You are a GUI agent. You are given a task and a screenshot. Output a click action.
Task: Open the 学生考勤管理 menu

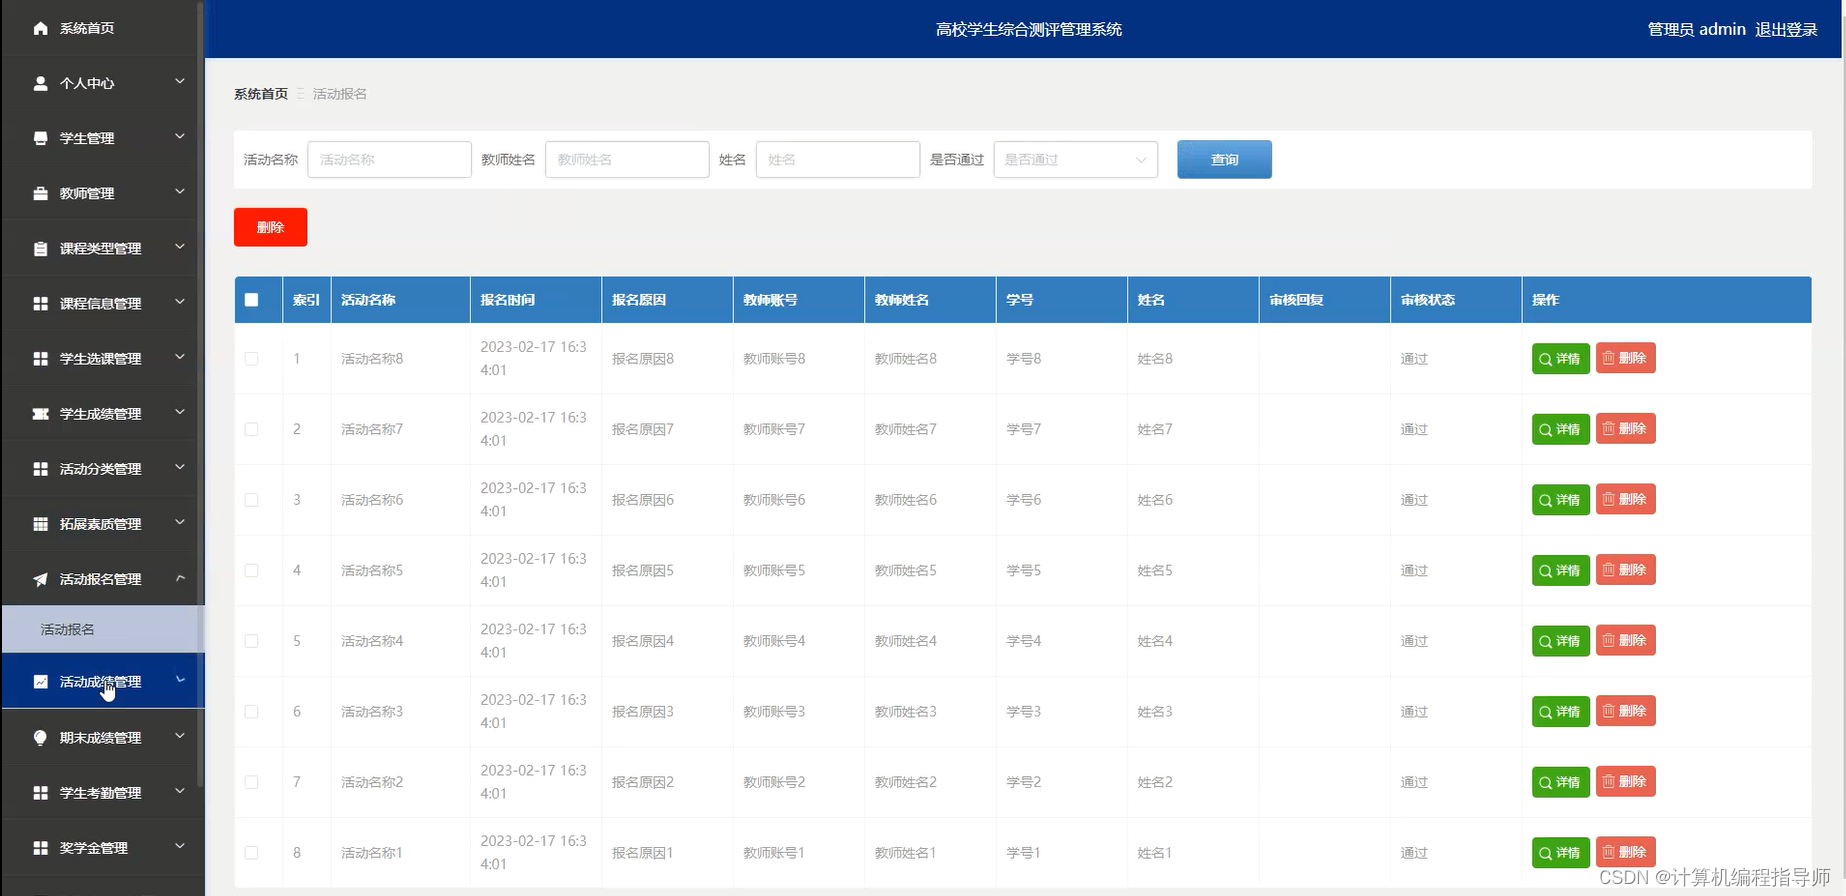coord(101,792)
